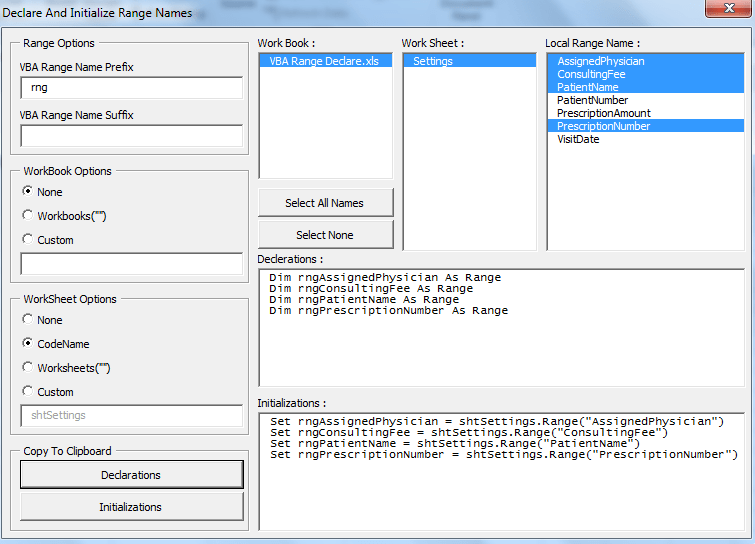Click the Set rngPatientName initialization line
755x544 pixels.
point(455,443)
